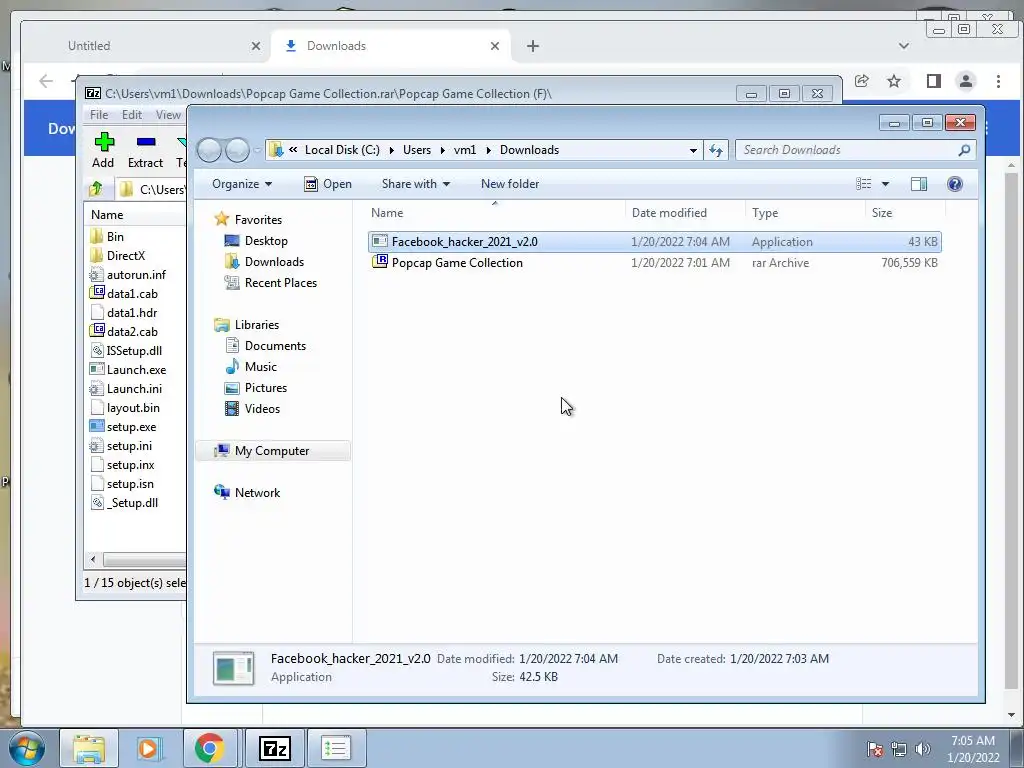
Task: Click the change view icon
Action: (863, 184)
